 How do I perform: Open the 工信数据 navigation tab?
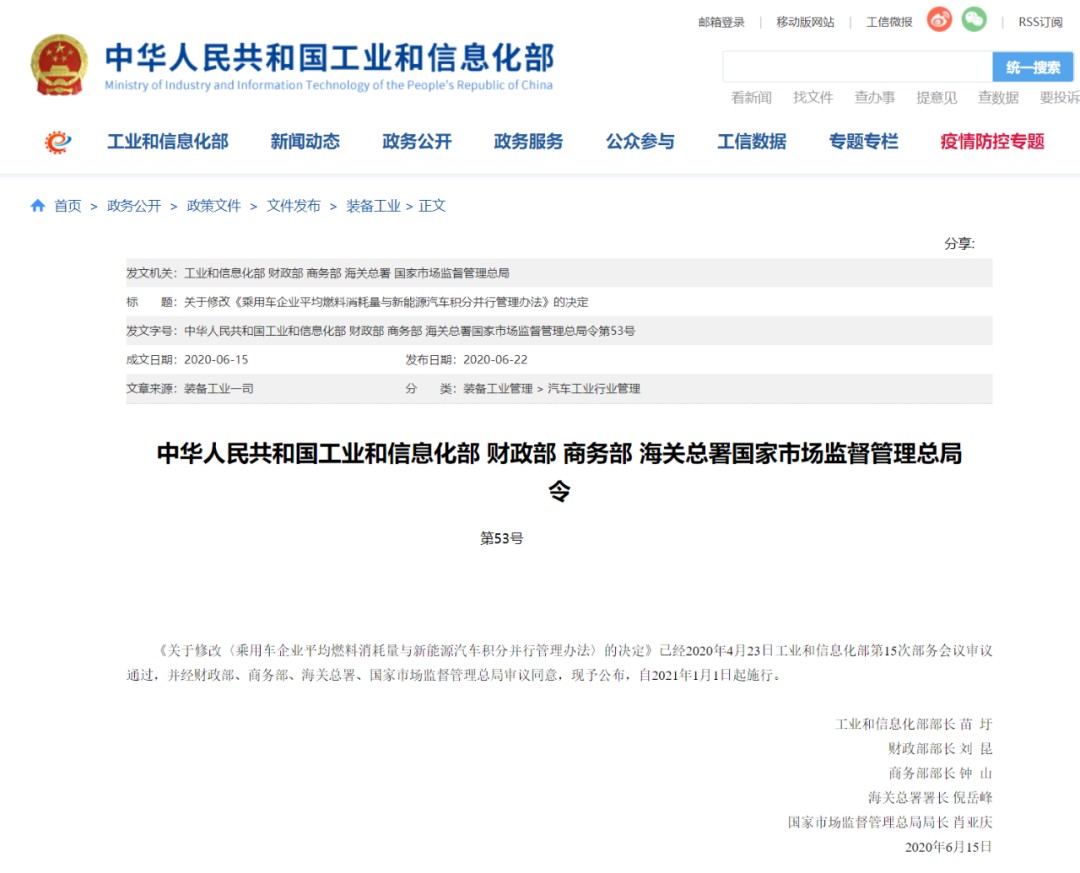751,142
